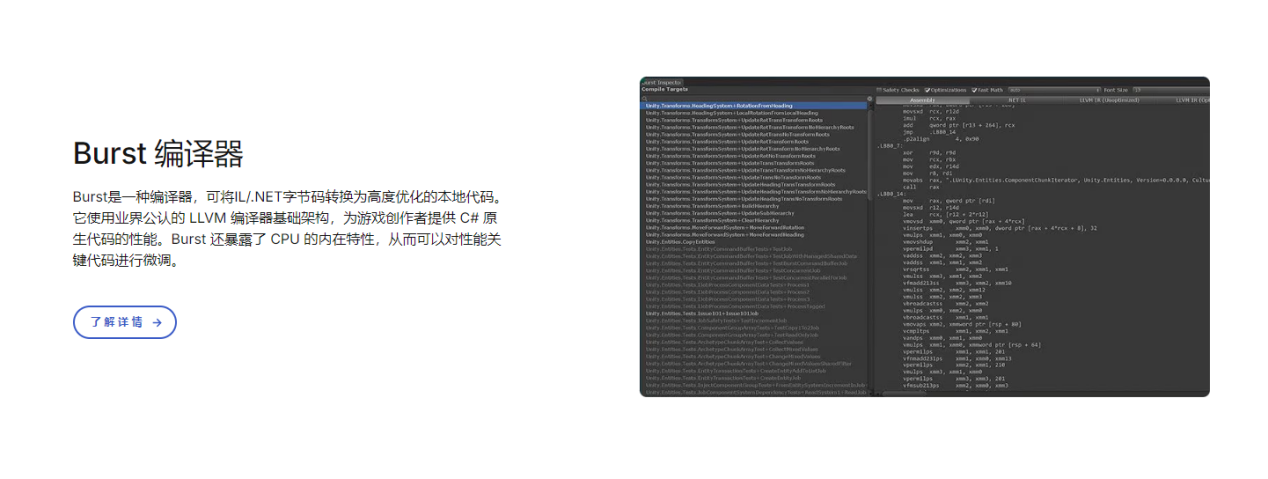The height and width of the screenshot is (479, 1268).
Task: Select EntityTransactionTests+CreateEntityJob row
Action: (x=753, y=378)
